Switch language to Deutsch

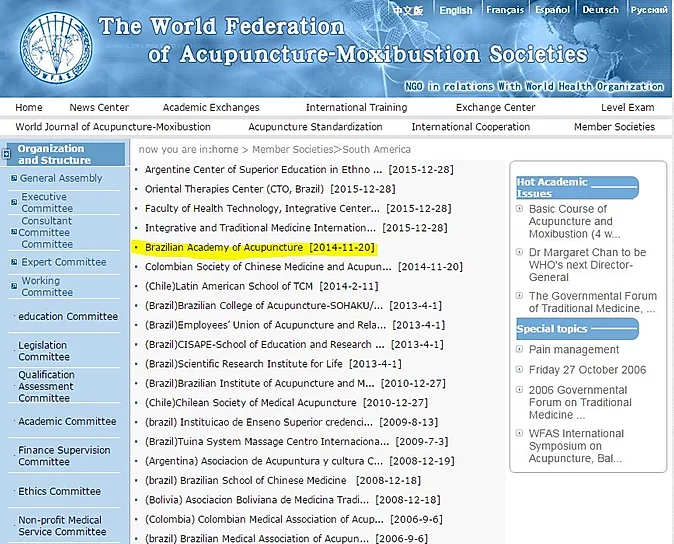[x=600, y=10]
